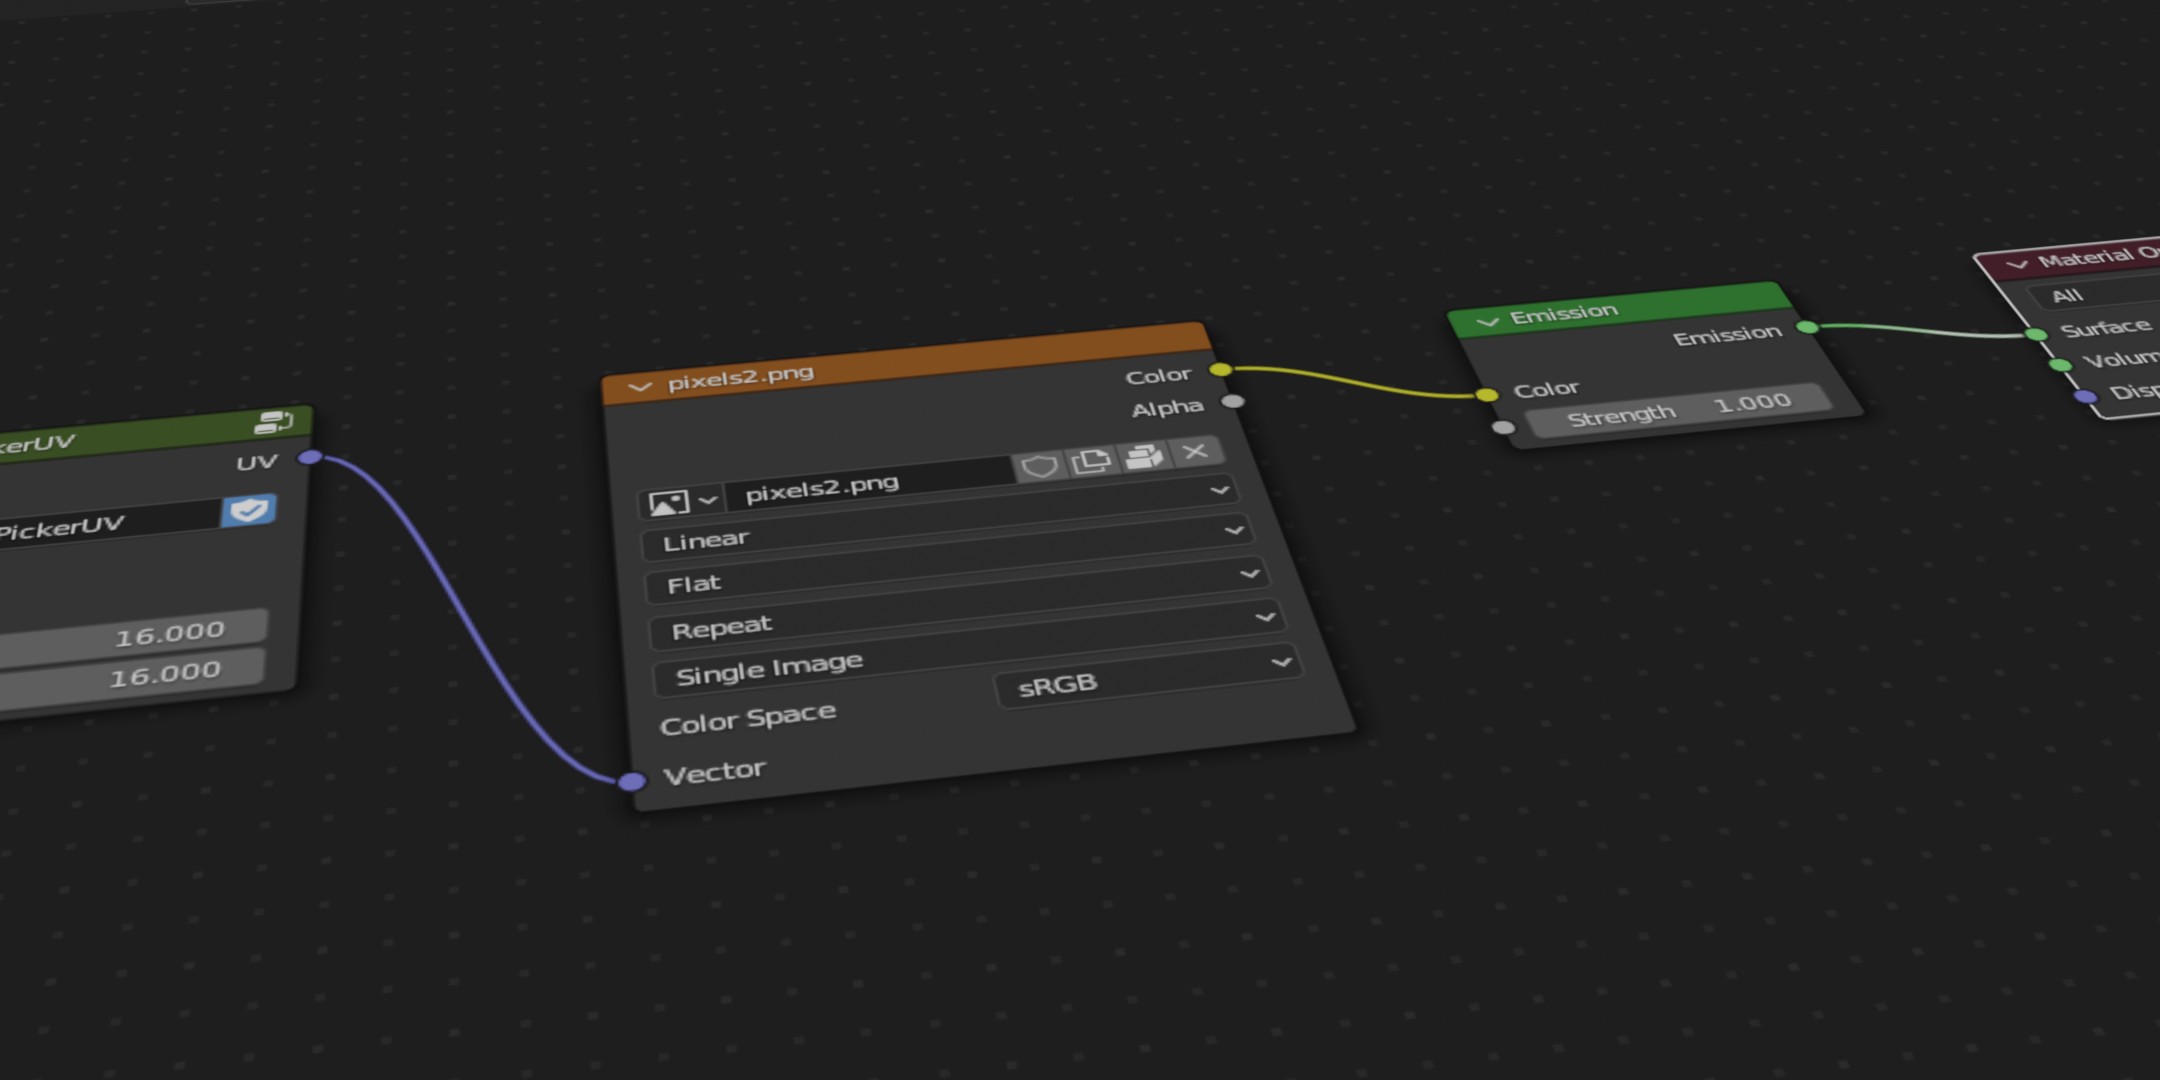Open the sRGB color space dropdown
The image size is (2160, 1080).
pyautogui.click(x=1150, y=677)
